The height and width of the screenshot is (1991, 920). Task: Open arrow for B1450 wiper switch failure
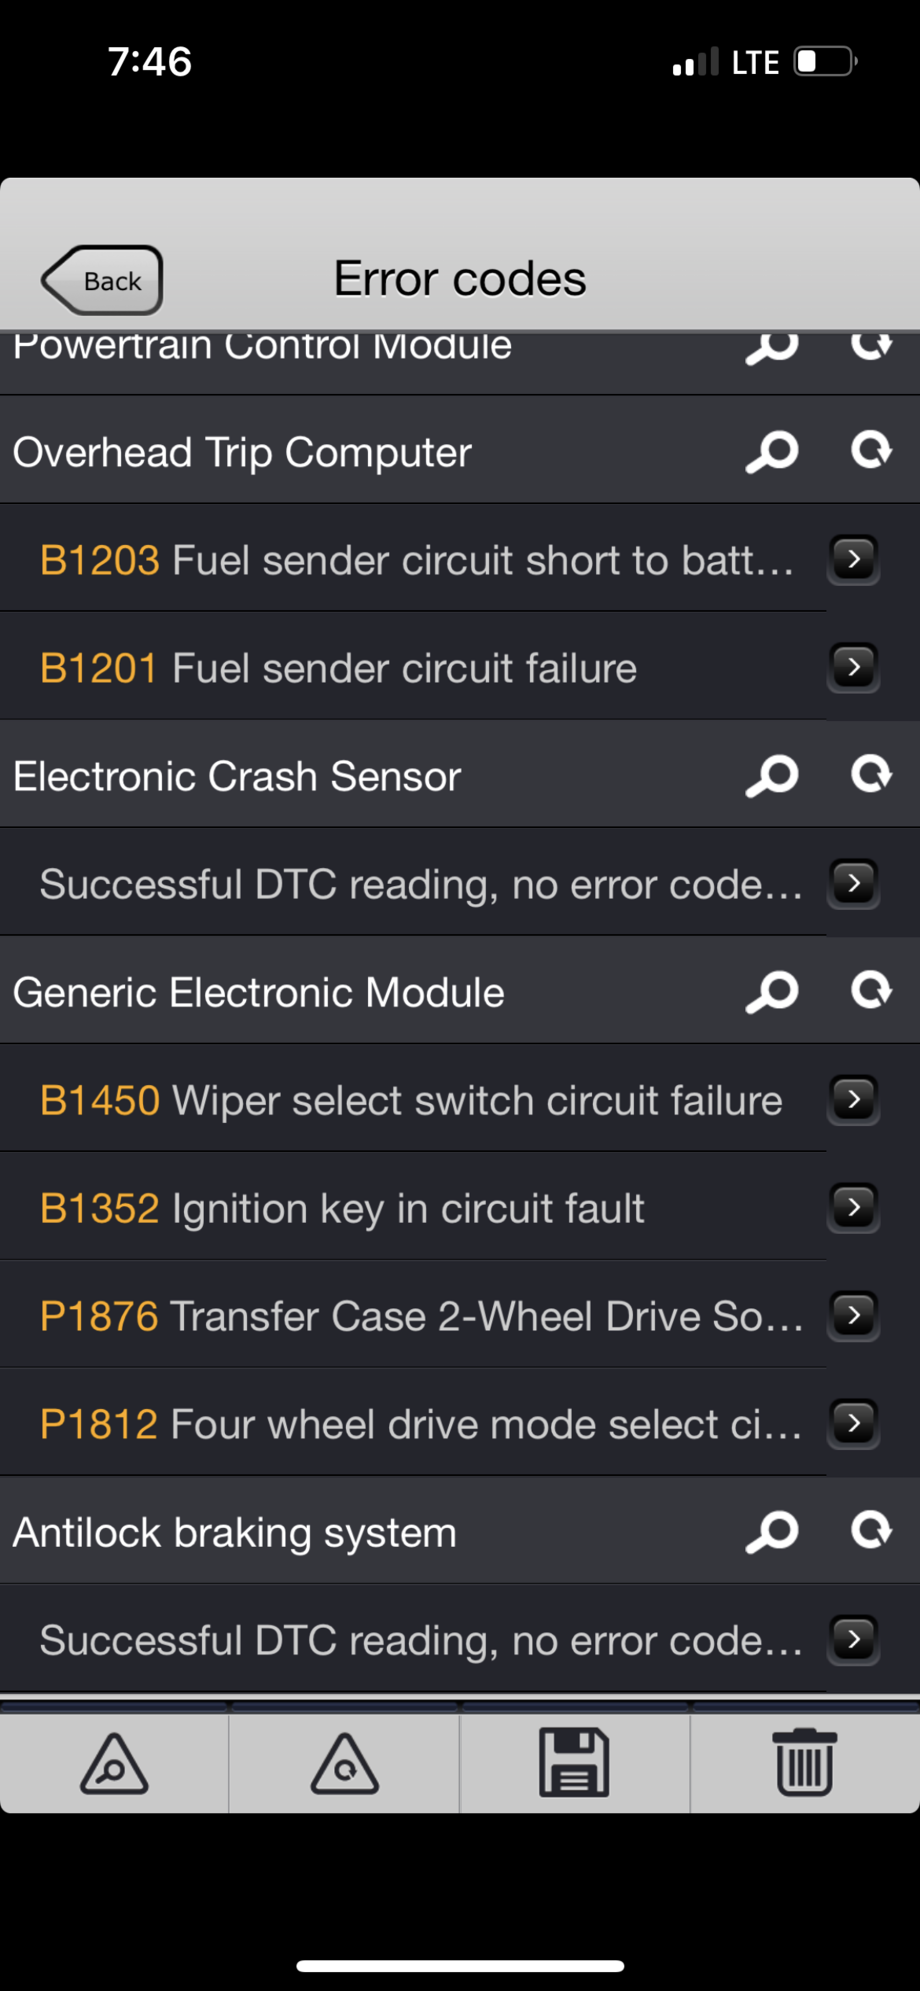click(853, 1100)
